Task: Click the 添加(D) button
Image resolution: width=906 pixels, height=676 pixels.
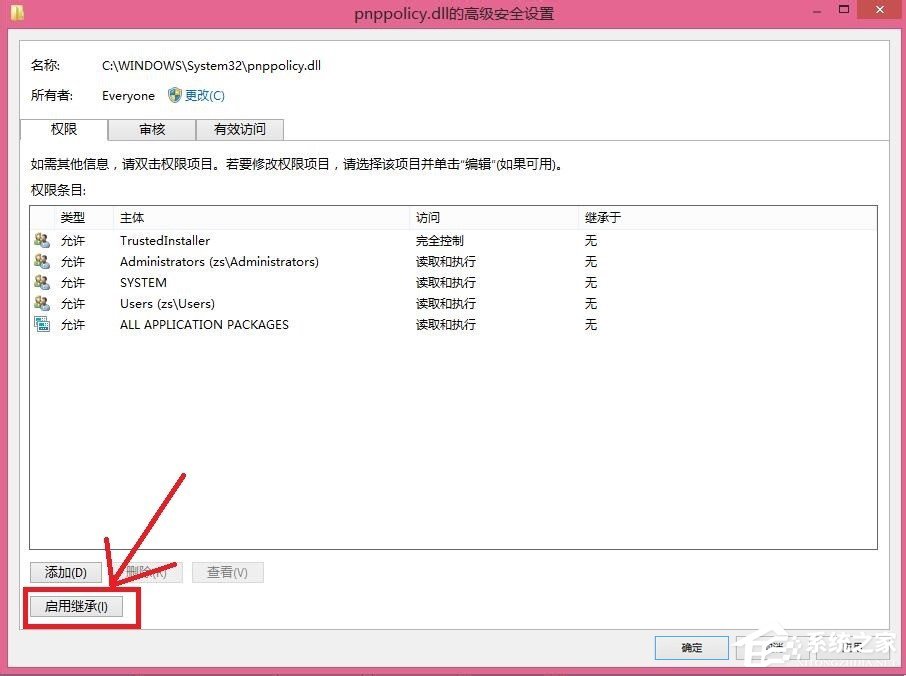Action: tap(64, 572)
